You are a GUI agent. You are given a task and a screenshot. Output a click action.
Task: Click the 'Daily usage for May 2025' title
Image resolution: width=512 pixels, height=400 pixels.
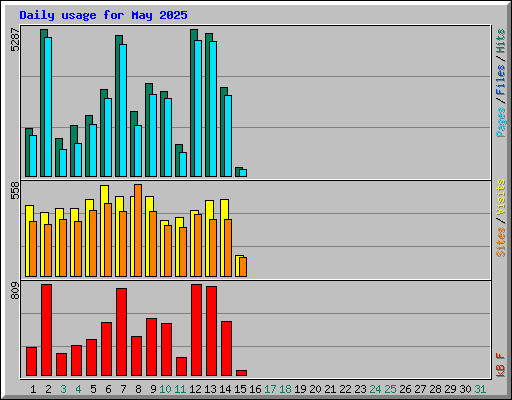coord(103,15)
